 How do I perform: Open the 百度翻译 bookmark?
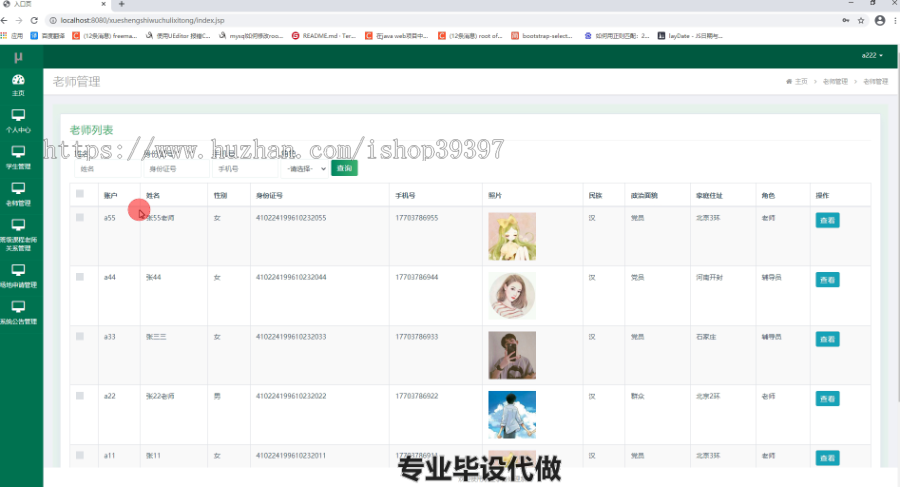coord(48,36)
